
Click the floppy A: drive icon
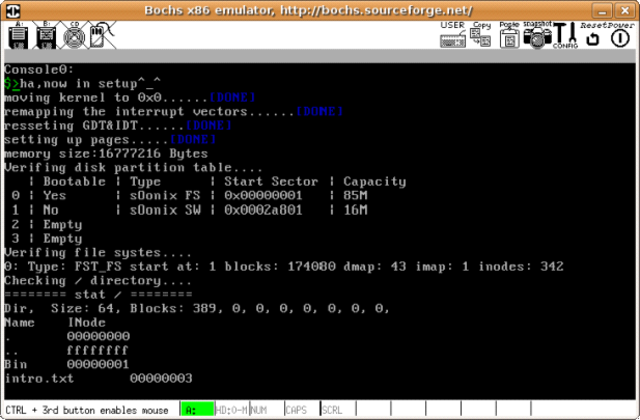(x=18, y=36)
